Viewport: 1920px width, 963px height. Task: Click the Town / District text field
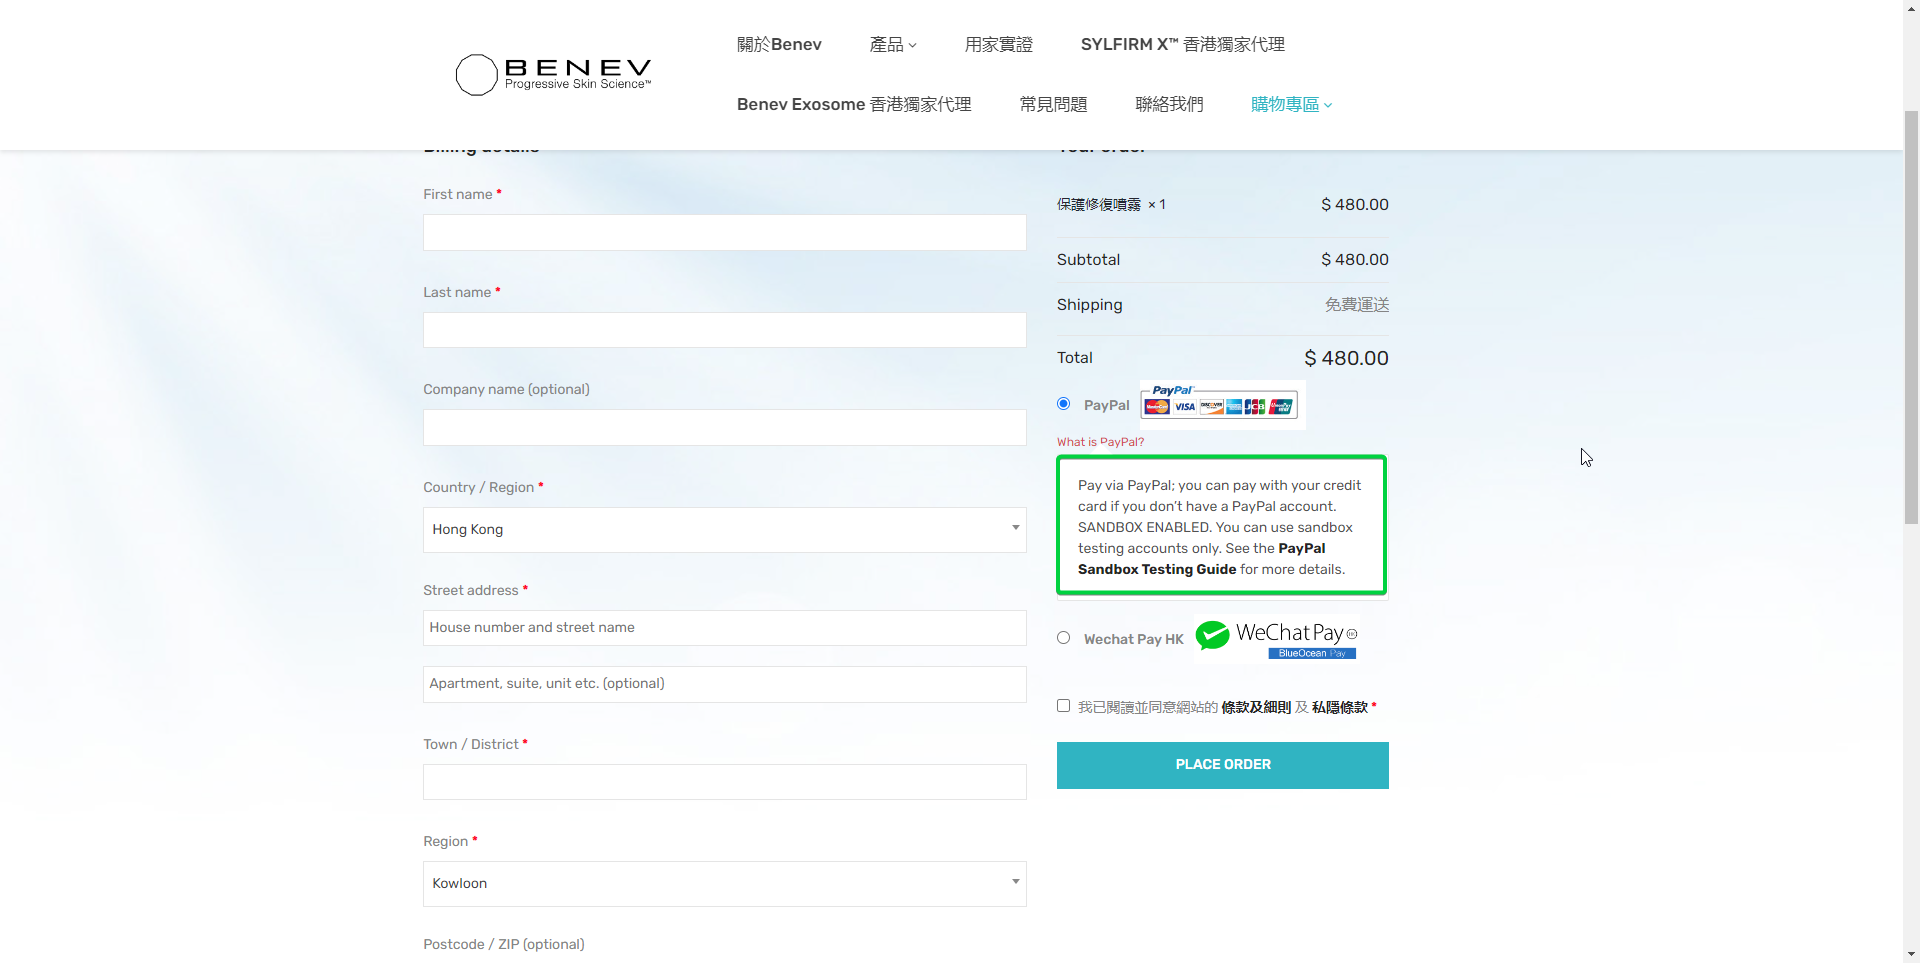724,782
